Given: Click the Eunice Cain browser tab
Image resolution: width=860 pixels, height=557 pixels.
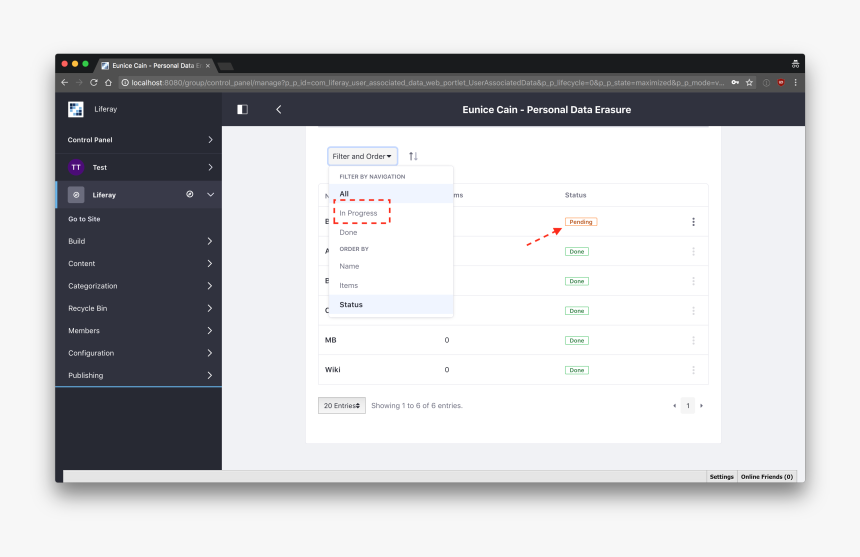Looking at the screenshot, I should [154, 65].
